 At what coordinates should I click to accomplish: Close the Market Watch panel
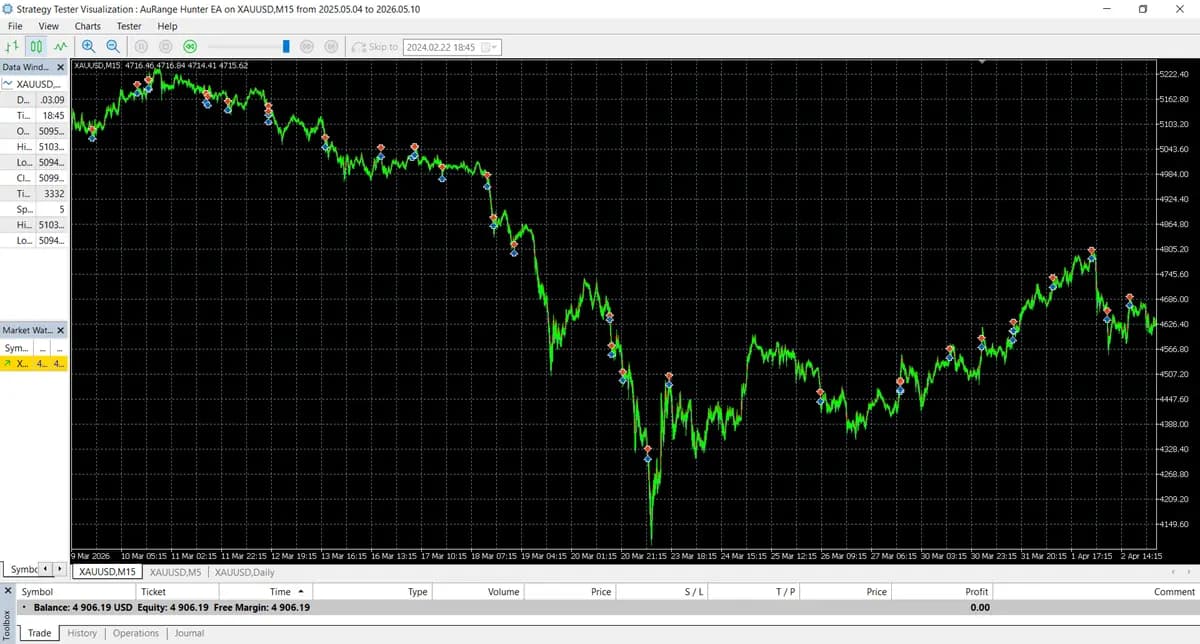pyautogui.click(x=60, y=330)
